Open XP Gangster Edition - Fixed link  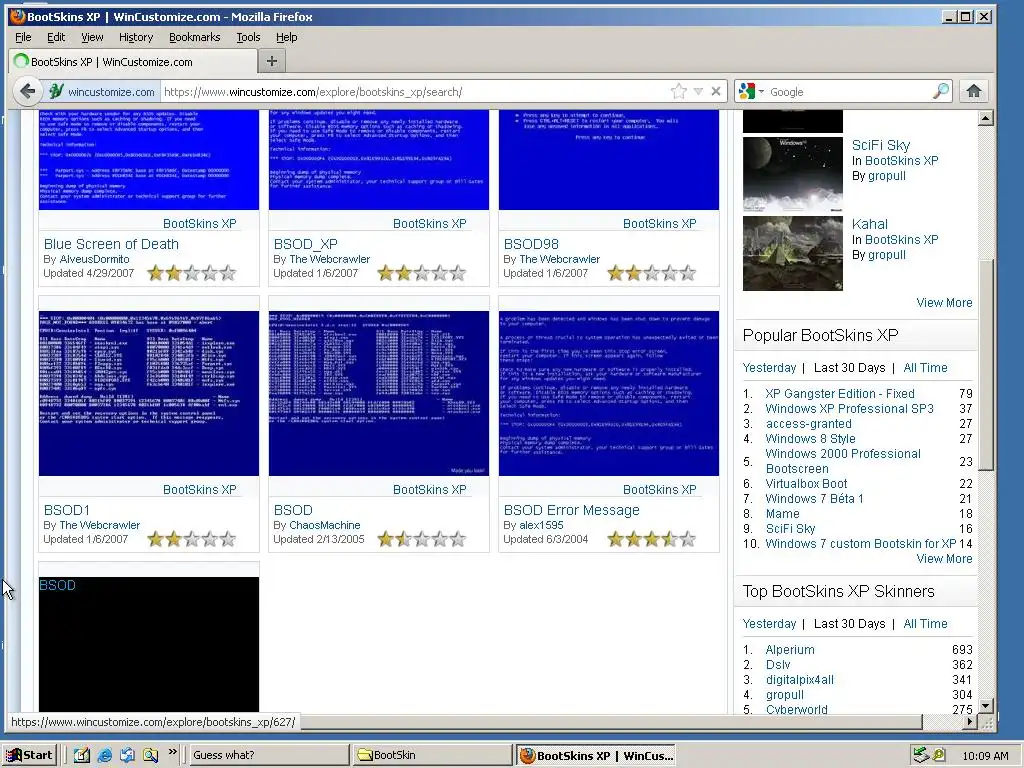pos(840,394)
